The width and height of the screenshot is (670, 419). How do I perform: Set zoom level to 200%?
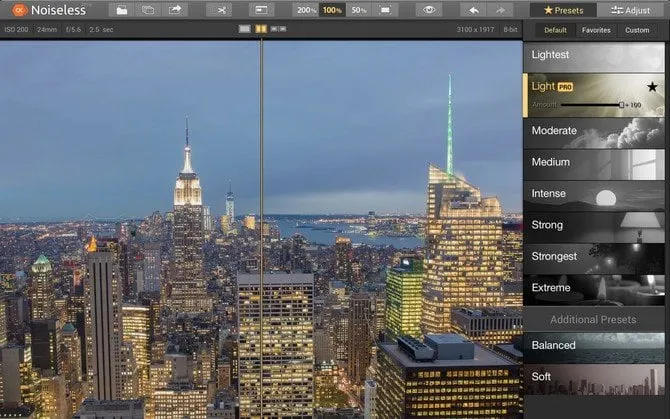tap(305, 10)
